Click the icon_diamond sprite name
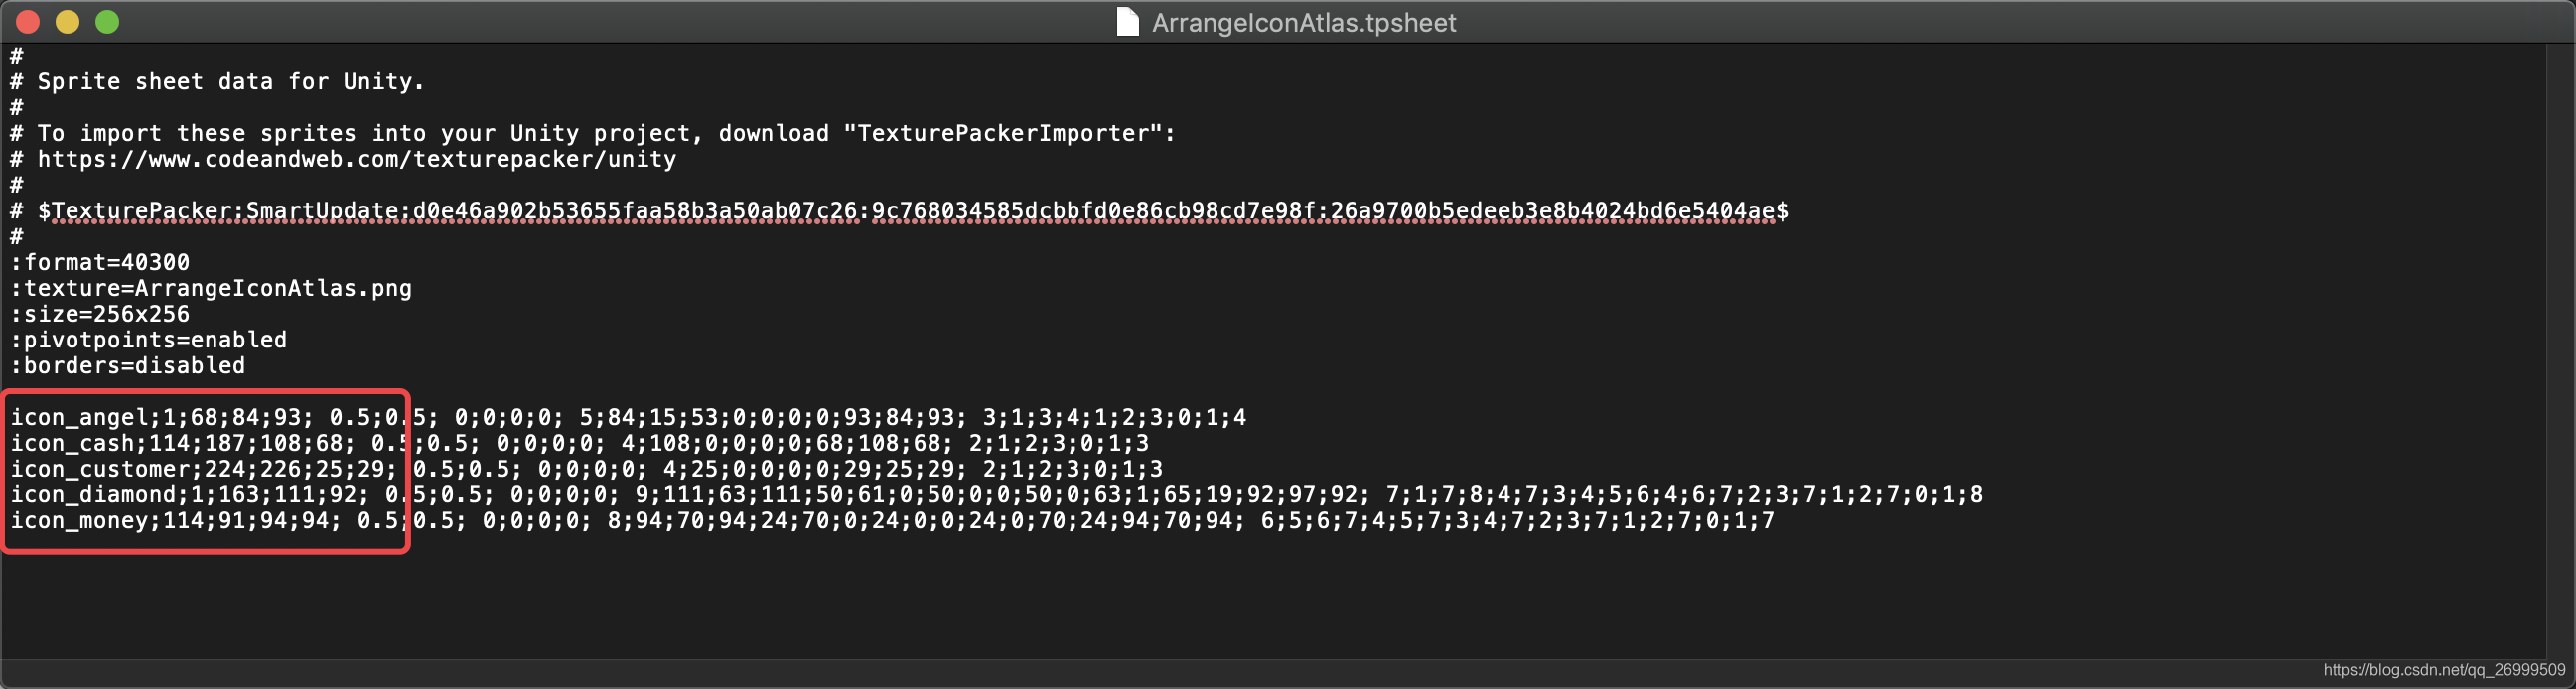This screenshot has height=689, width=2576. tap(93, 495)
